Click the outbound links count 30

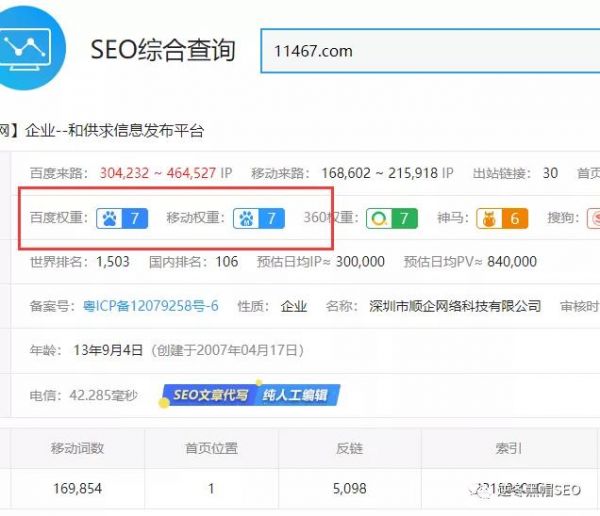point(550,173)
